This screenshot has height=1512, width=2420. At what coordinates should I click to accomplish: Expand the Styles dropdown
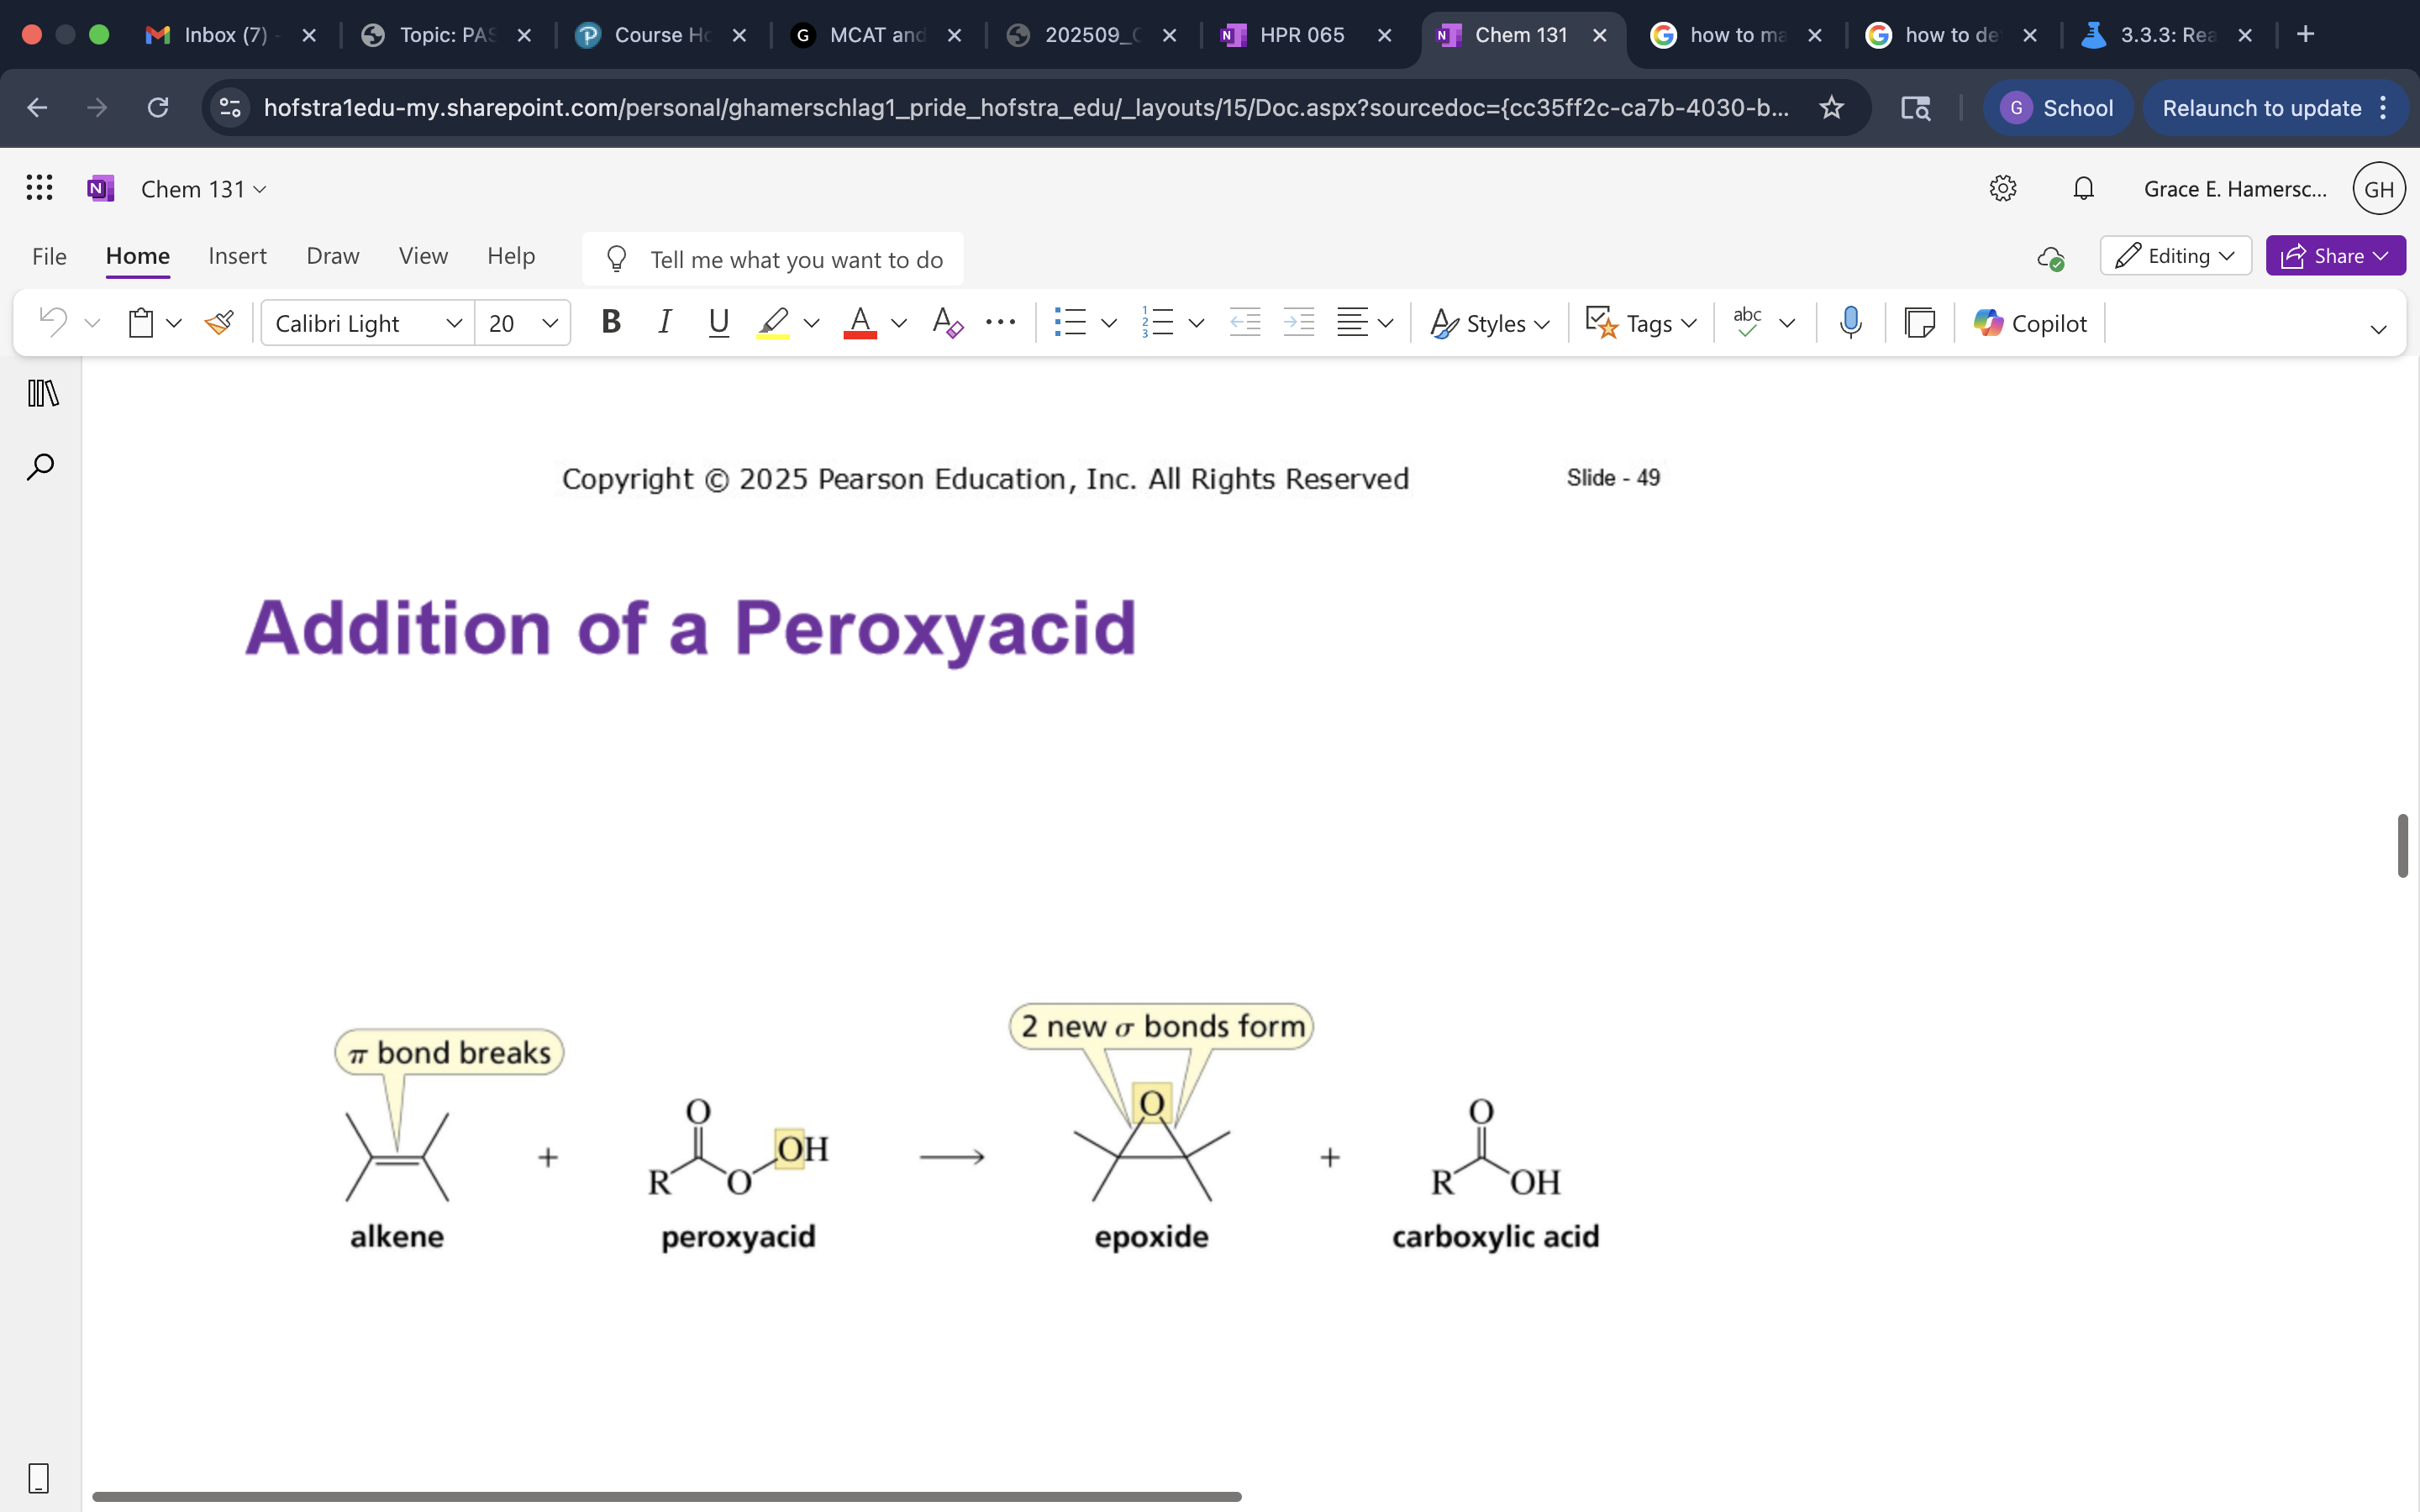point(1490,322)
